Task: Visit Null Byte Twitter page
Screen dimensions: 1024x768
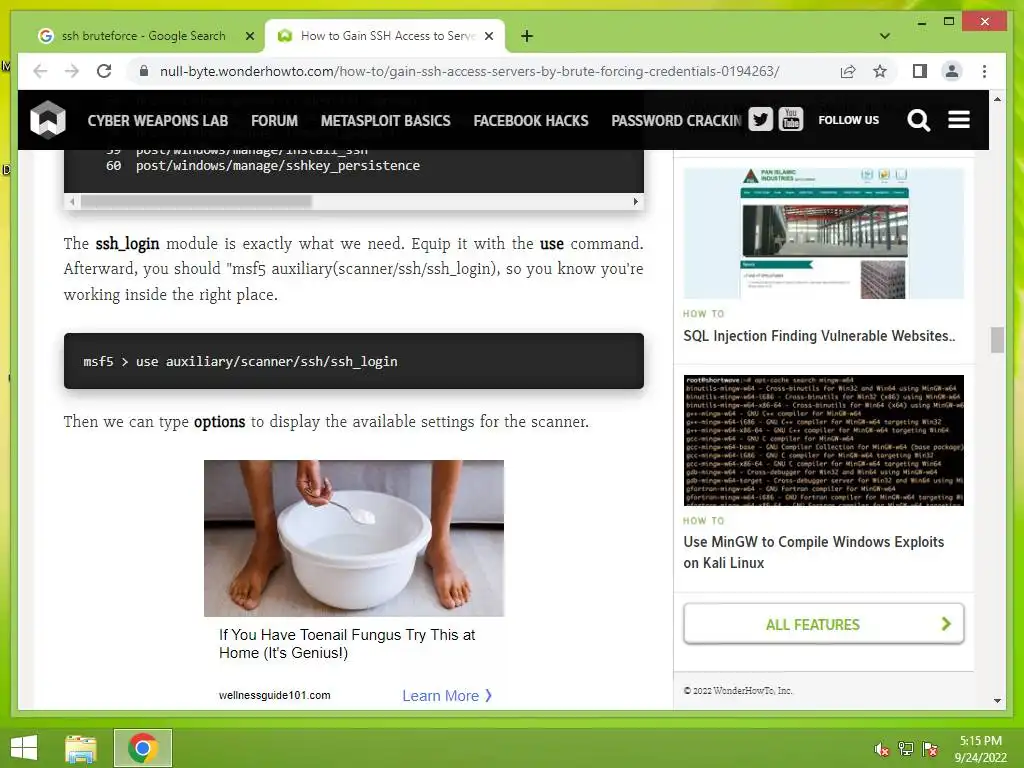Action: pyautogui.click(x=760, y=120)
